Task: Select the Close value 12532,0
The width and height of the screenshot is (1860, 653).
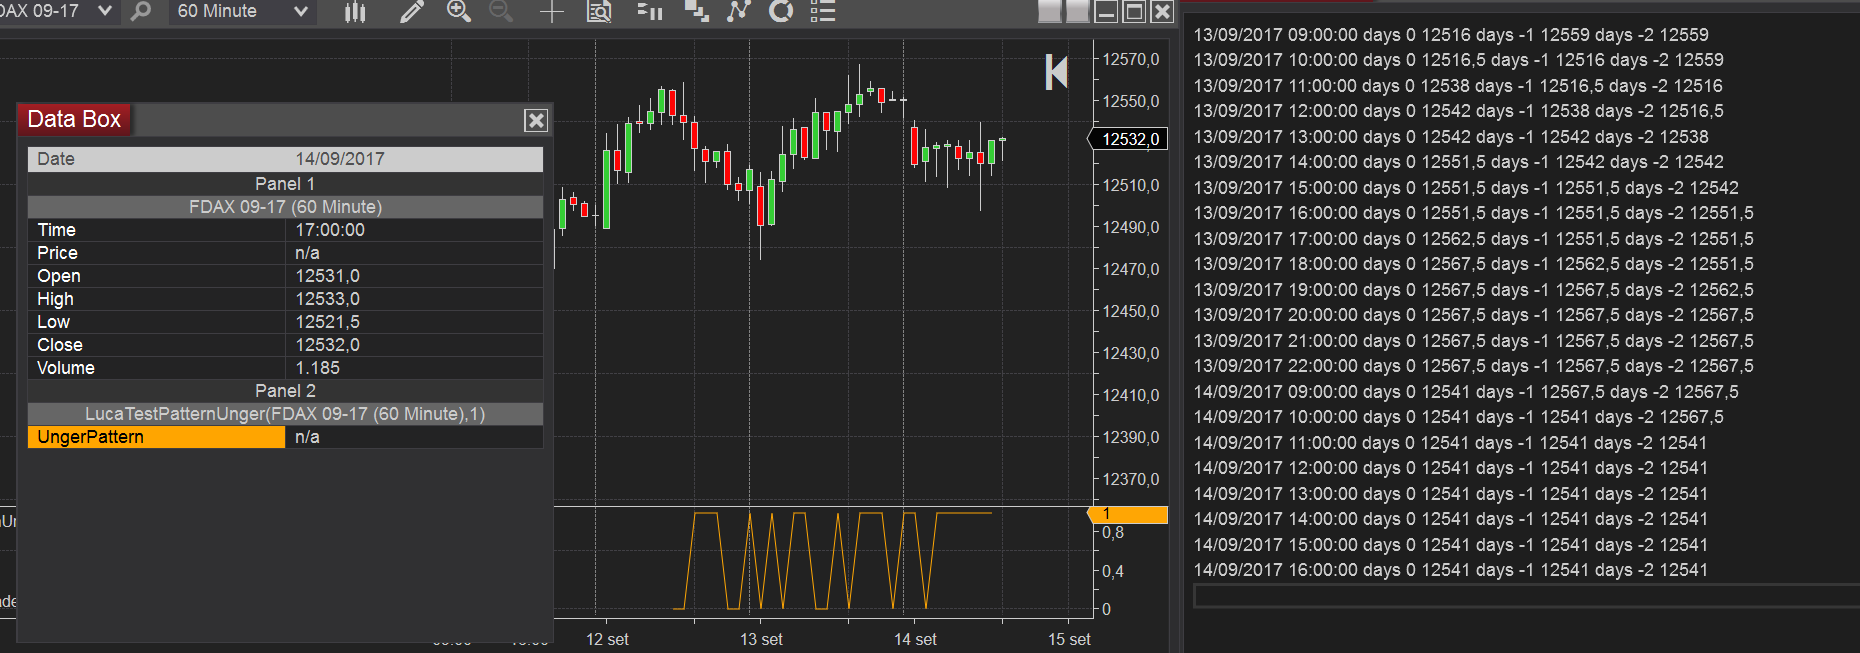Action: point(327,345)
